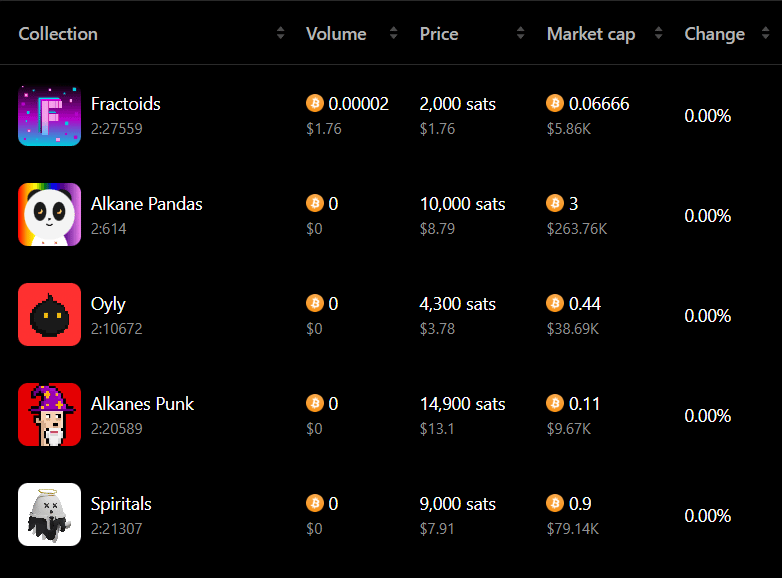
Task: Open the Alkanes Punk wizard icon
Action: 49,414
